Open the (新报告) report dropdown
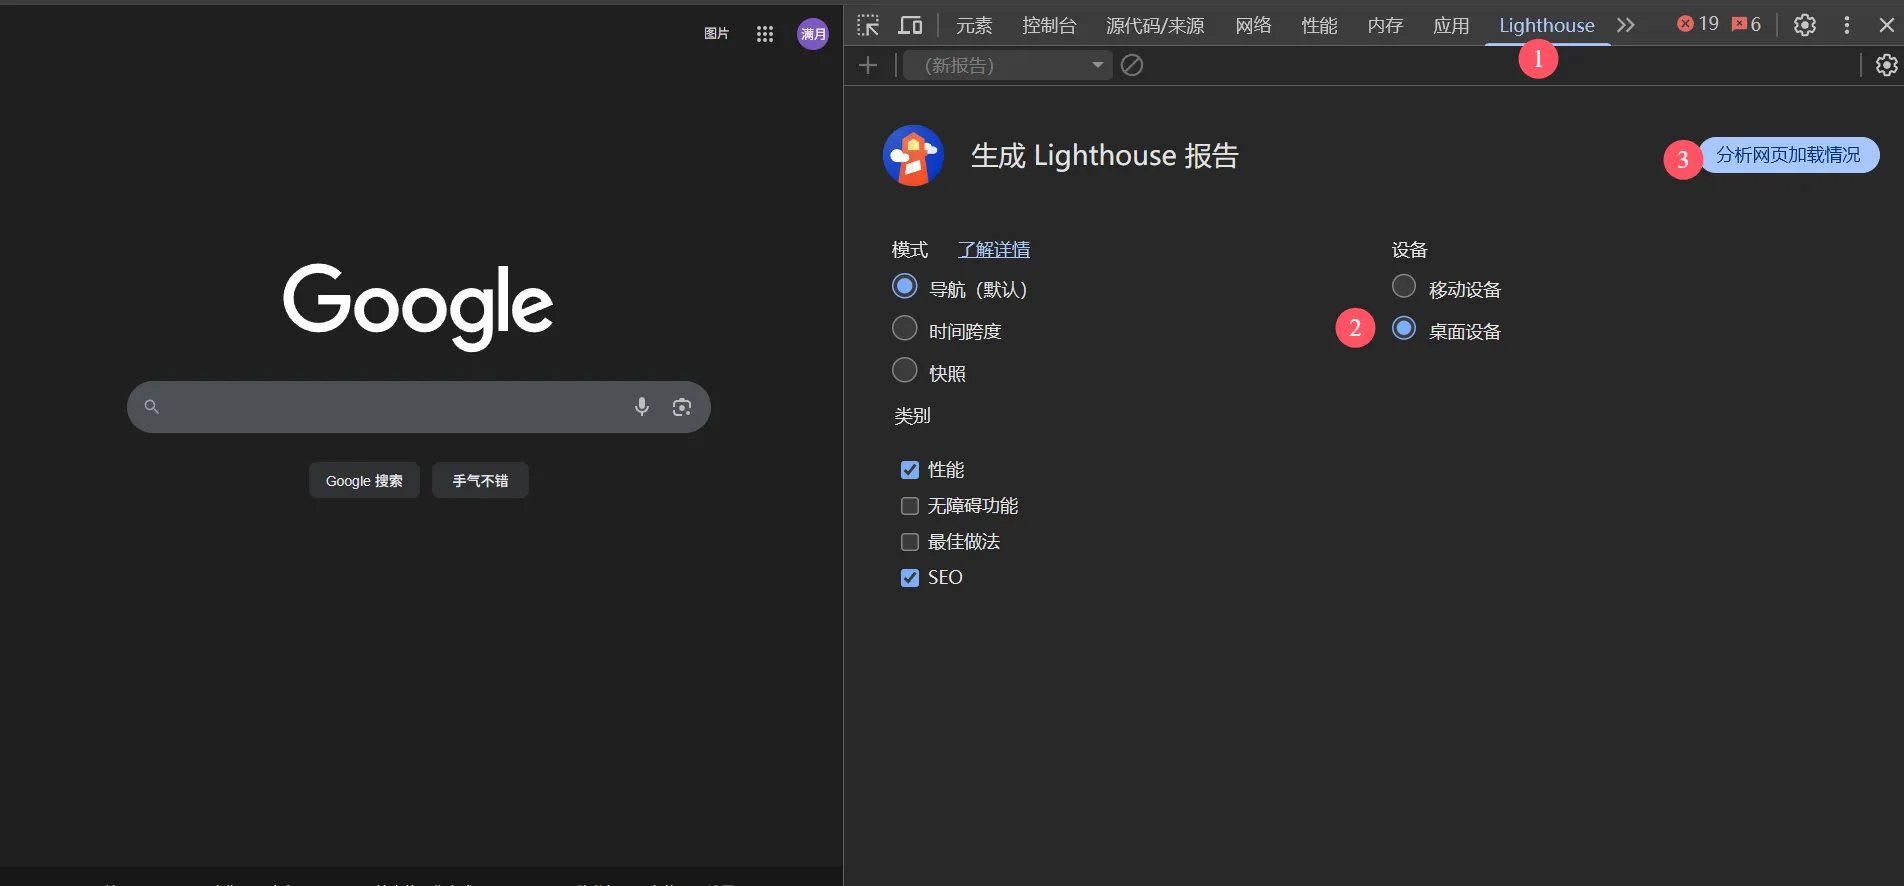1904x886 pixels. [x=1008, y=65]
